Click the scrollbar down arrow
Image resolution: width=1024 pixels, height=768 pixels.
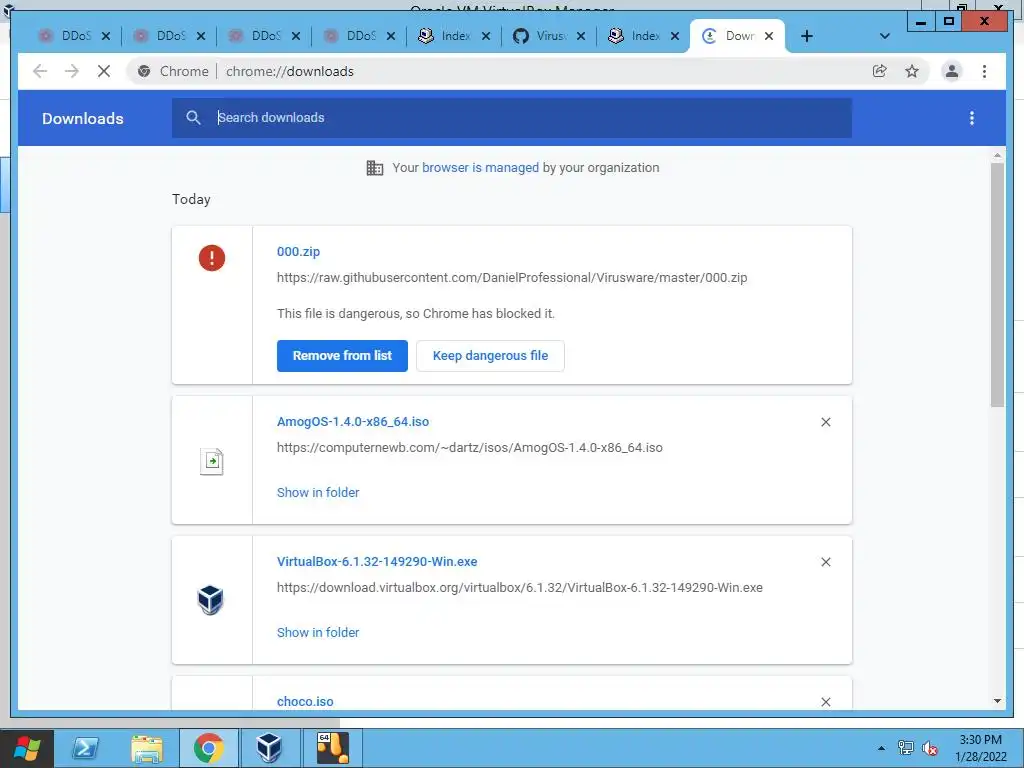(997, 701)
